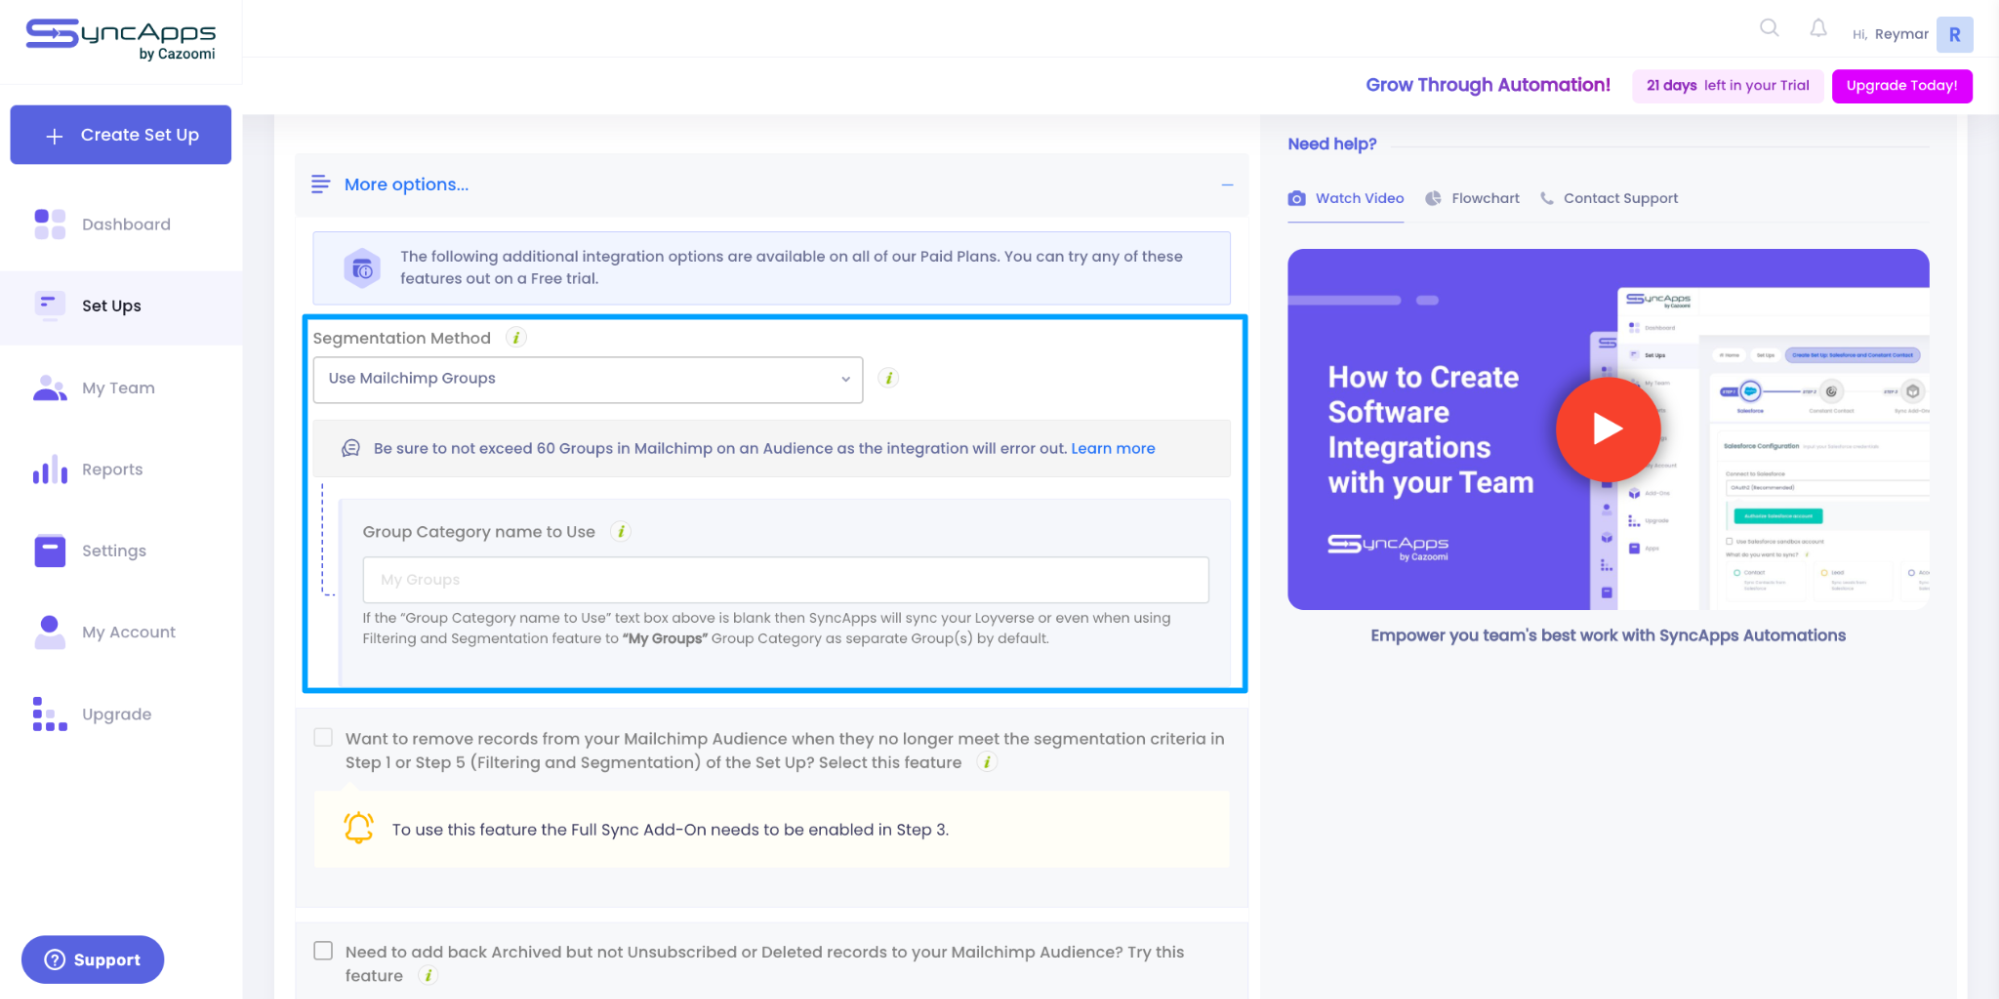Click info icon after Archived records 'feature'
Screen dimensions: 1999x999
coord(428,975)
